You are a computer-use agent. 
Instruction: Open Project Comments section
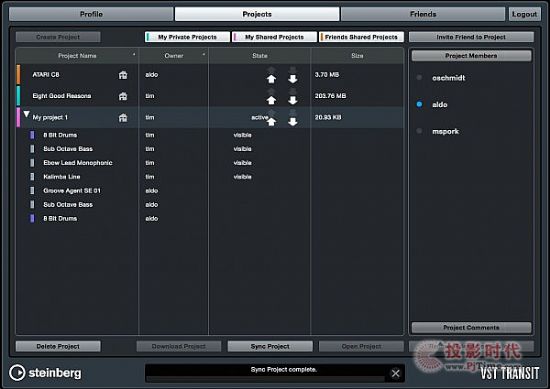pyautogui.click(x=471, y=328)
